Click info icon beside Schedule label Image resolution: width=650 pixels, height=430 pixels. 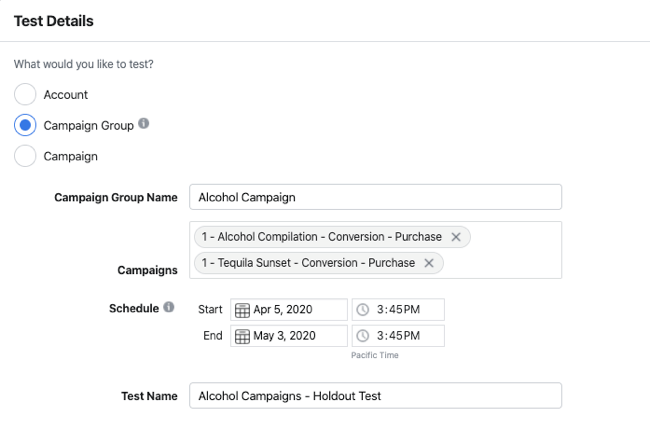[169, 308]
